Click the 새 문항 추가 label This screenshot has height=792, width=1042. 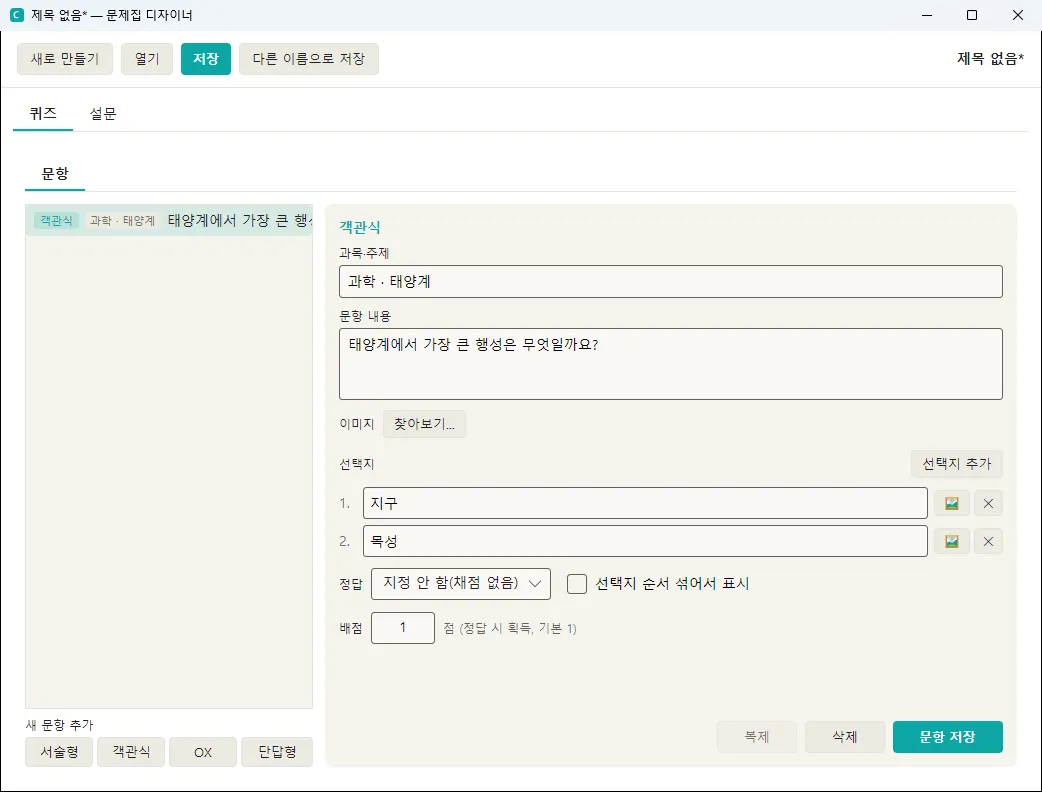[60, 725]
